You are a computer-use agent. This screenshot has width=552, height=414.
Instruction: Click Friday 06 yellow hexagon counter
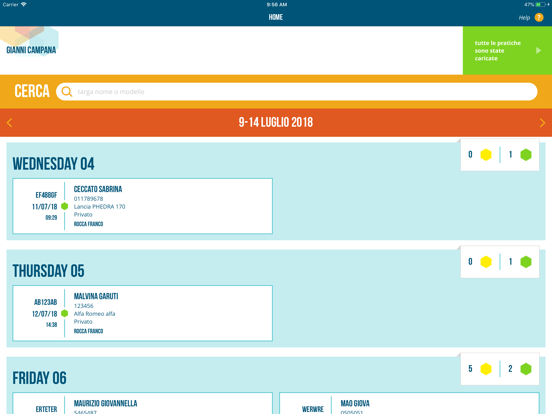(x=486, y=369)
